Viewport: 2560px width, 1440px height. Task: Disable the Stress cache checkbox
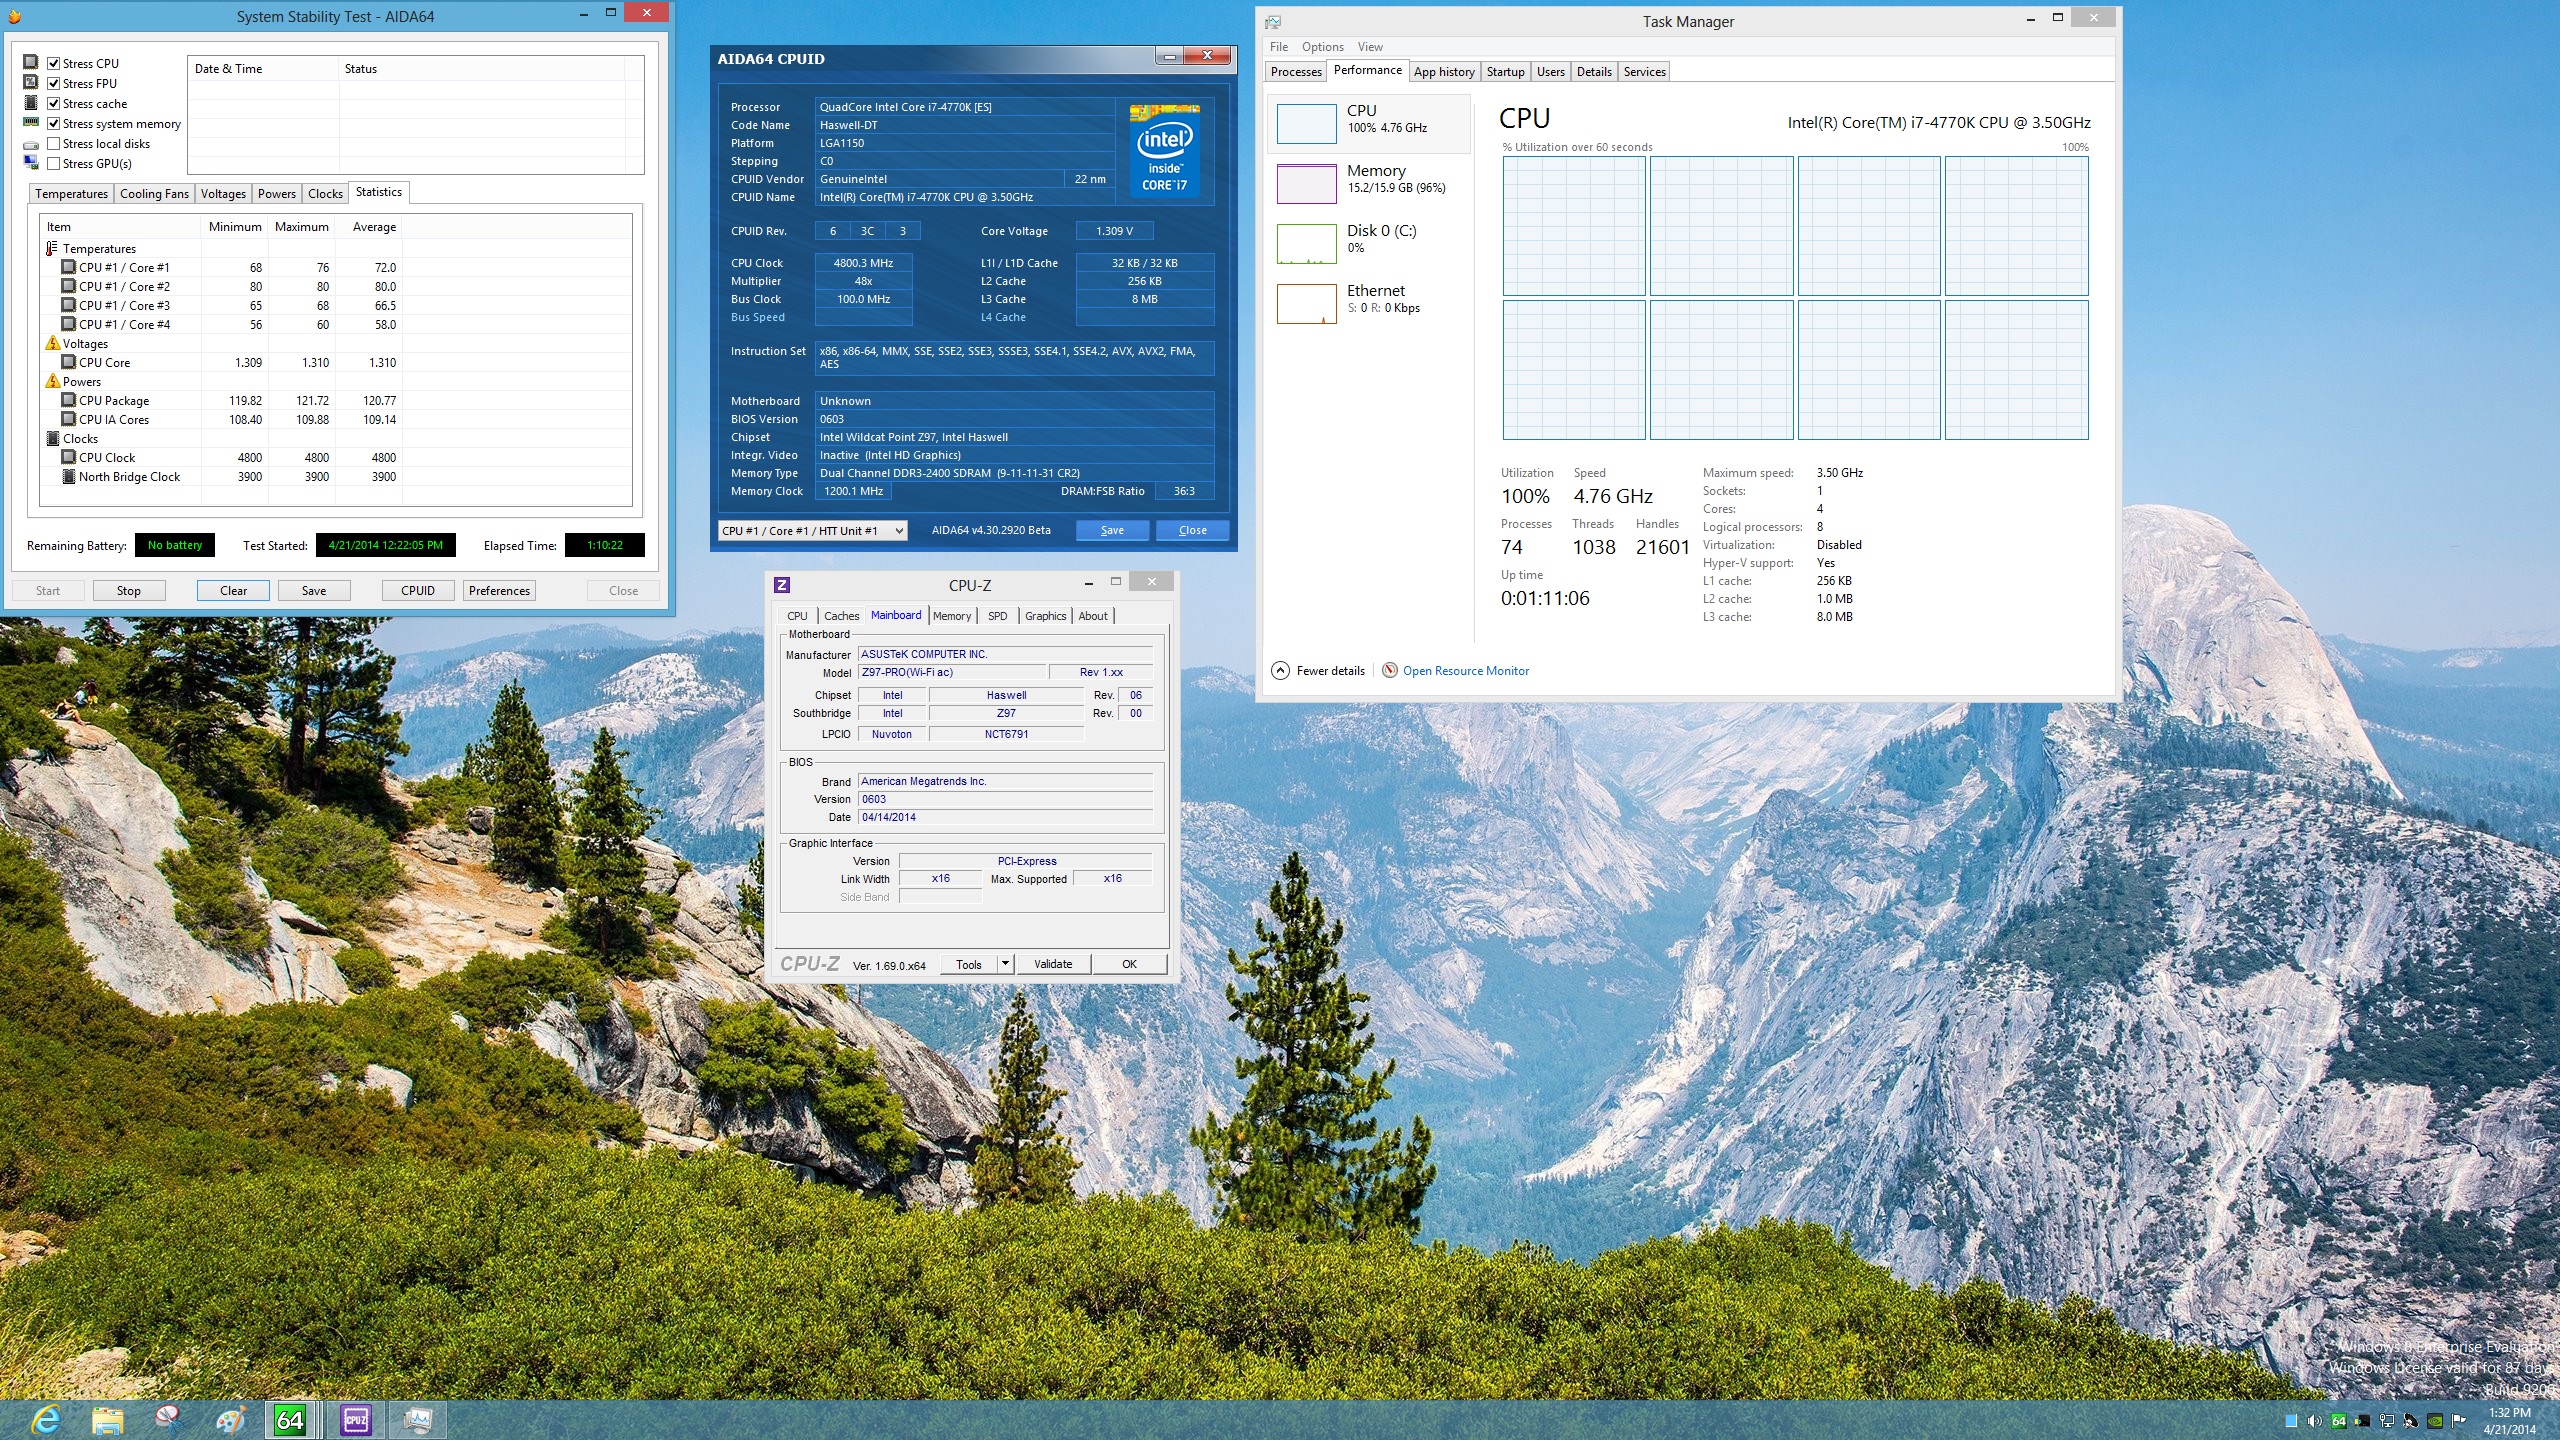coord(53,103)
